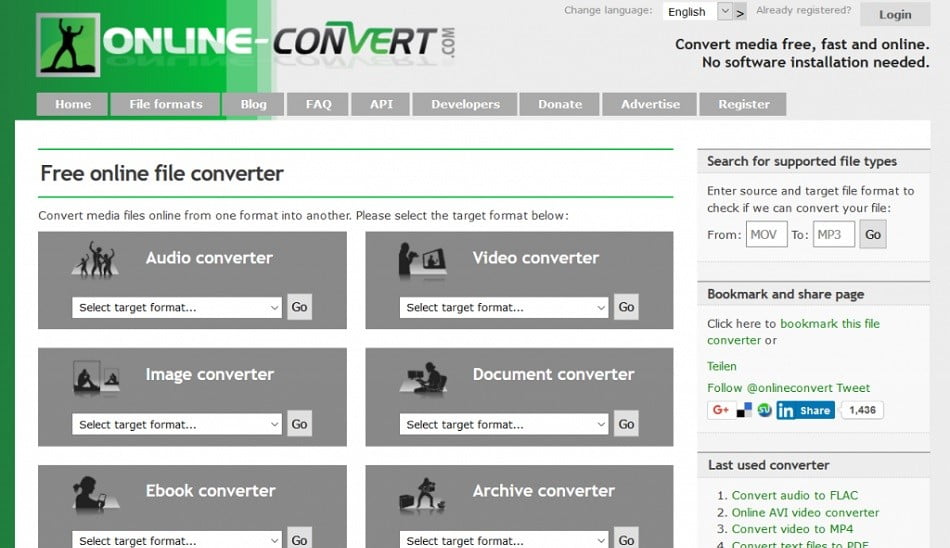Open the API tab

(x=381, y=104)
